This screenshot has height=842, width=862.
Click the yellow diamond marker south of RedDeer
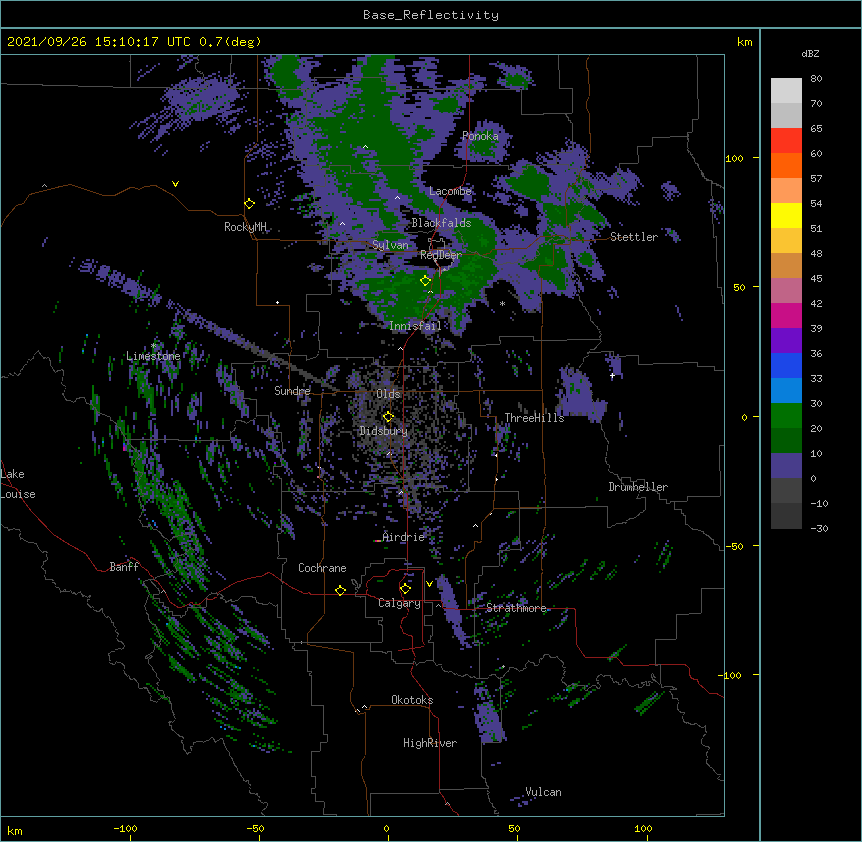pos(425,281)
